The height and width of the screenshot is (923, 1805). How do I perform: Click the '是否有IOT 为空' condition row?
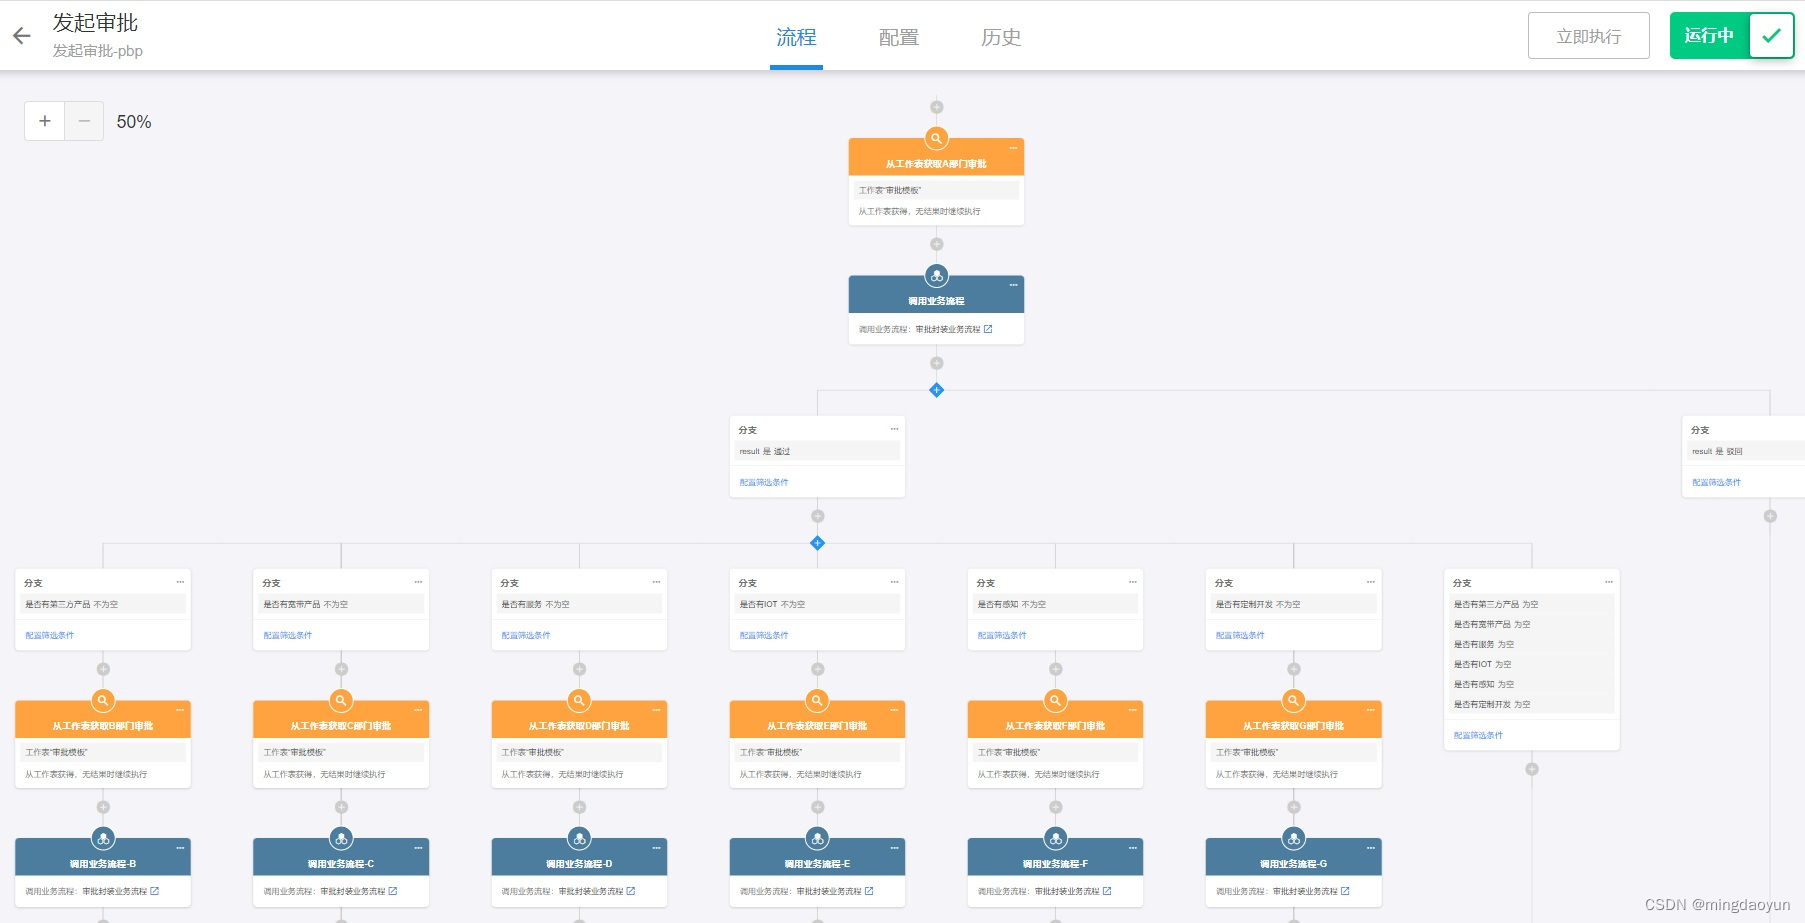tap(1532, 664)
